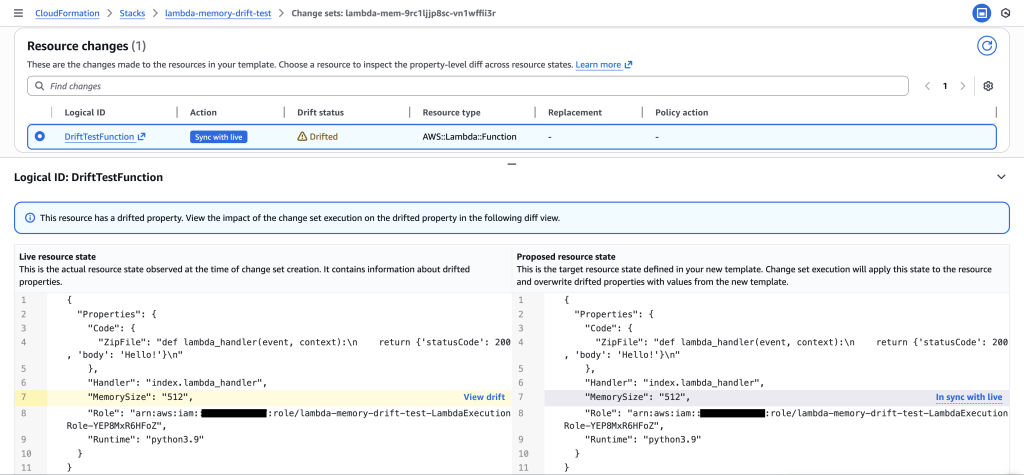Click the magnifier icon in Find changes
Image resolution: width=1024 pixels, height=475 pixels.
point(39,87)
